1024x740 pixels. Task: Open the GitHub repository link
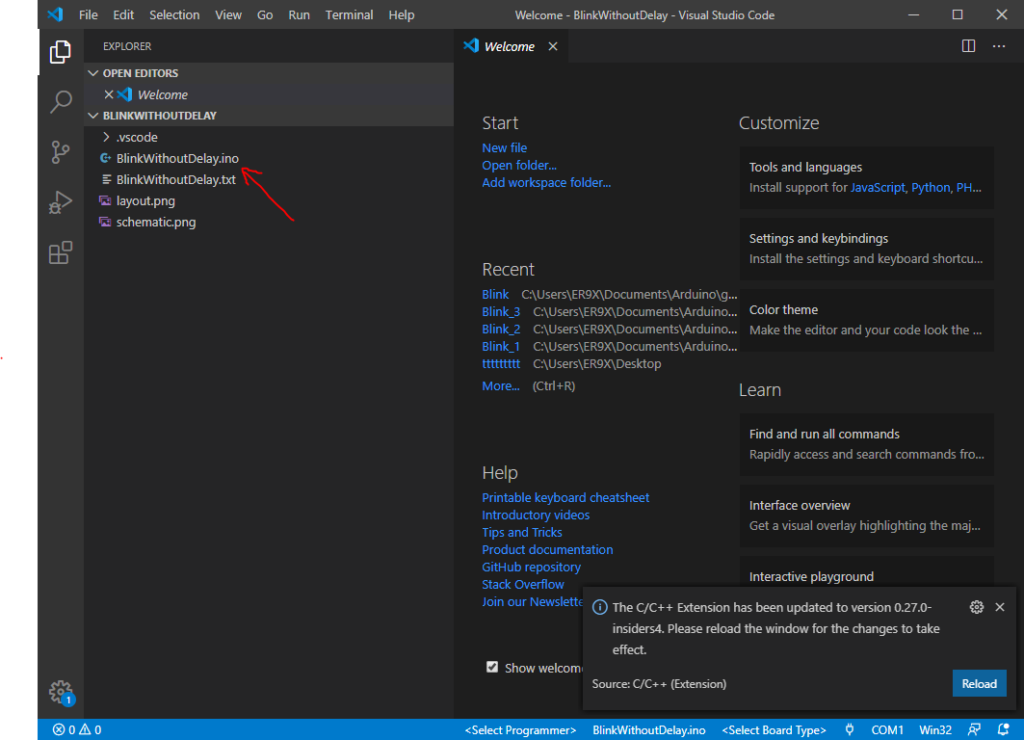click(531, 567)
